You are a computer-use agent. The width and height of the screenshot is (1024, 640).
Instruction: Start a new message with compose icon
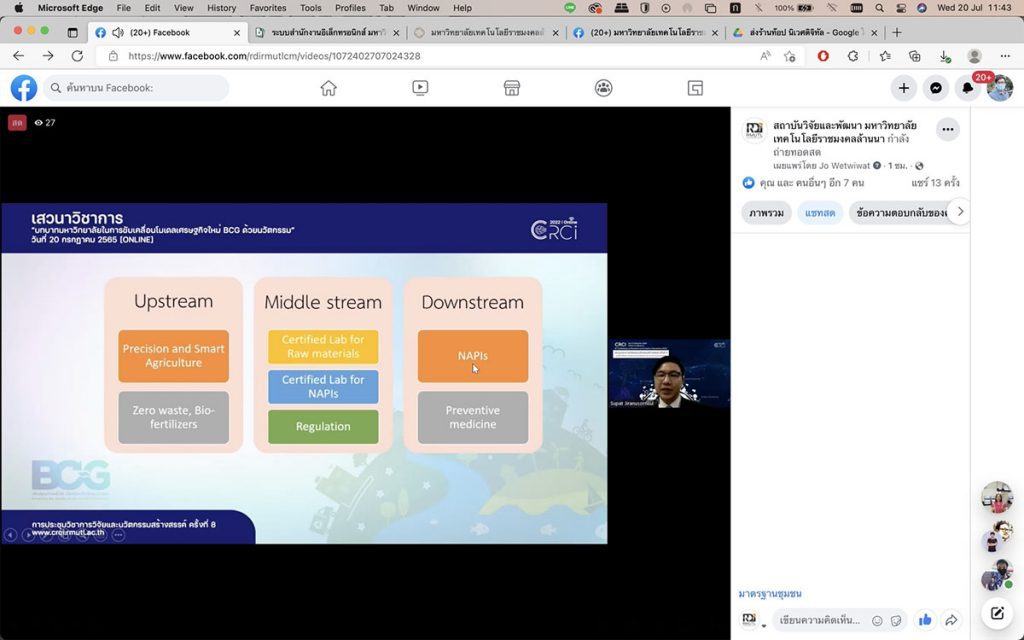coord(997,613)
